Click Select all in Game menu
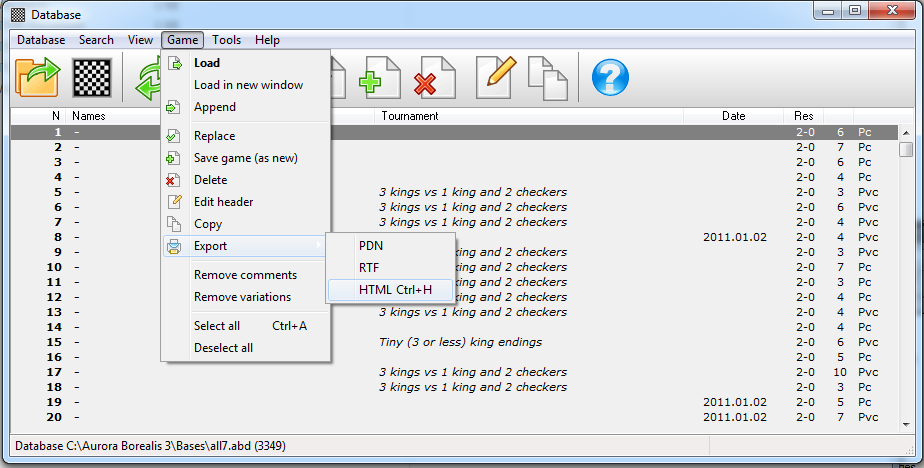The width and height of the screenshot is (924, 468). 217,326
